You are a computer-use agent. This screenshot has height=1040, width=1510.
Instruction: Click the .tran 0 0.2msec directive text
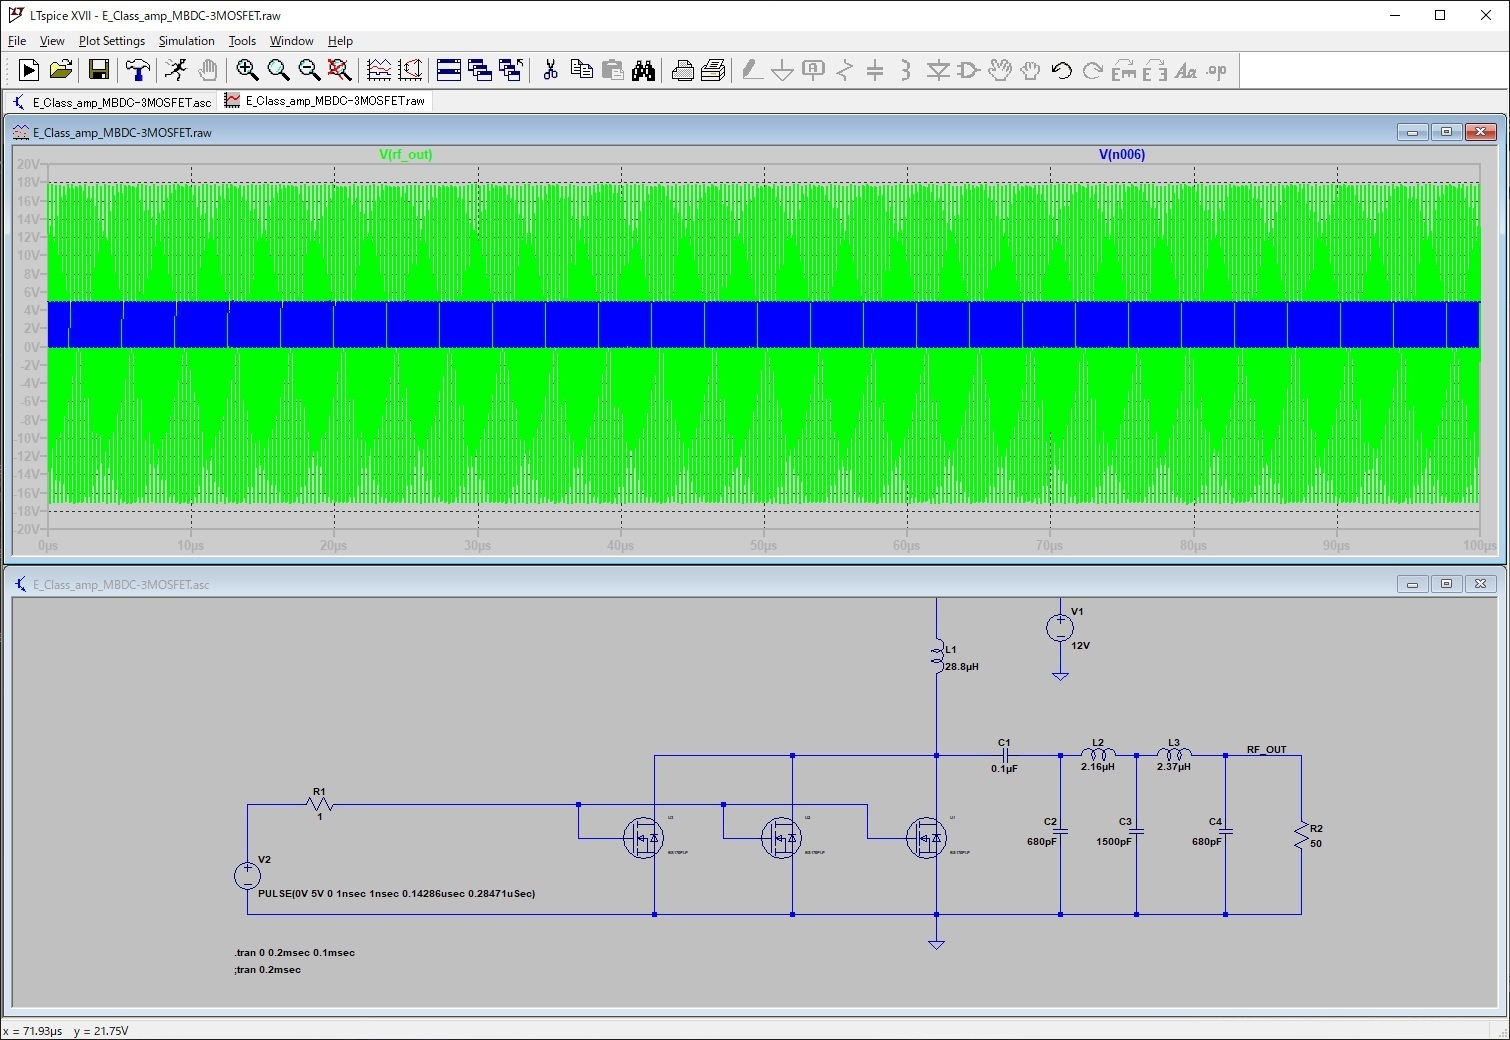tap(294, 953)
